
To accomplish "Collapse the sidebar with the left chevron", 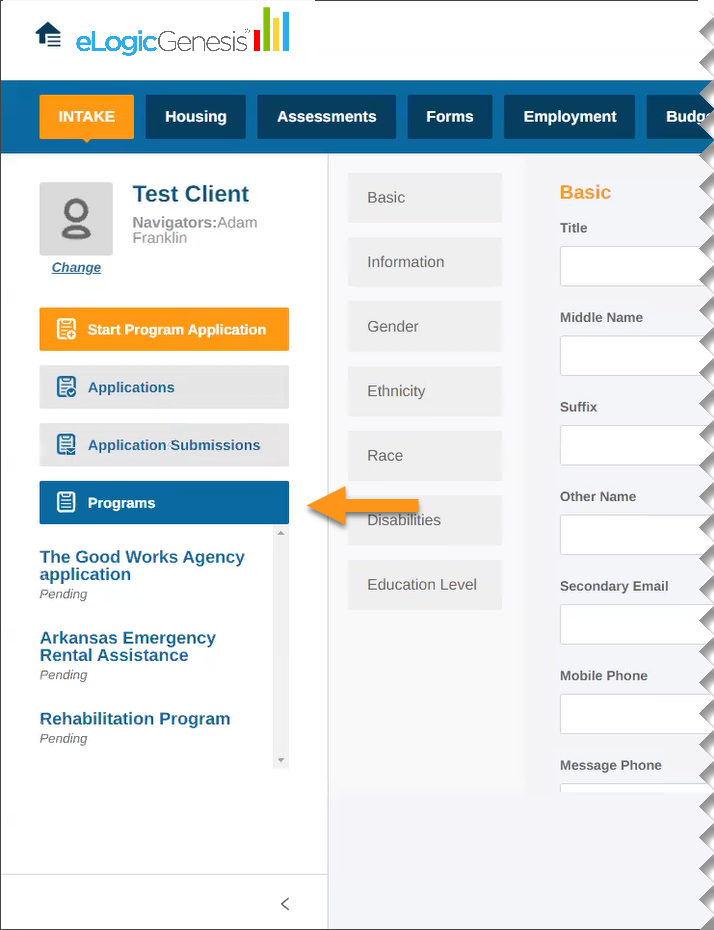I will [285, 904].
